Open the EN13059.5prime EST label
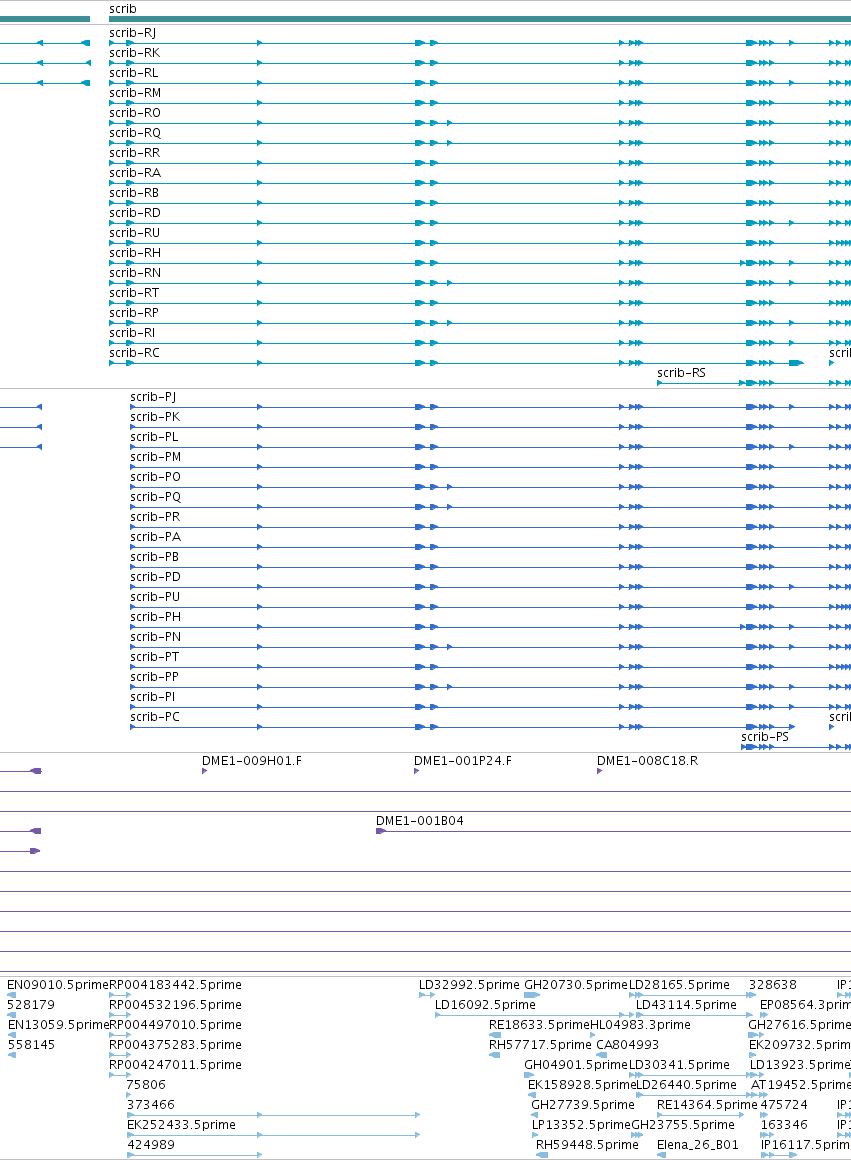Image resolution: width=851 pixels, height=1160 pixels. coord(58,1025)
